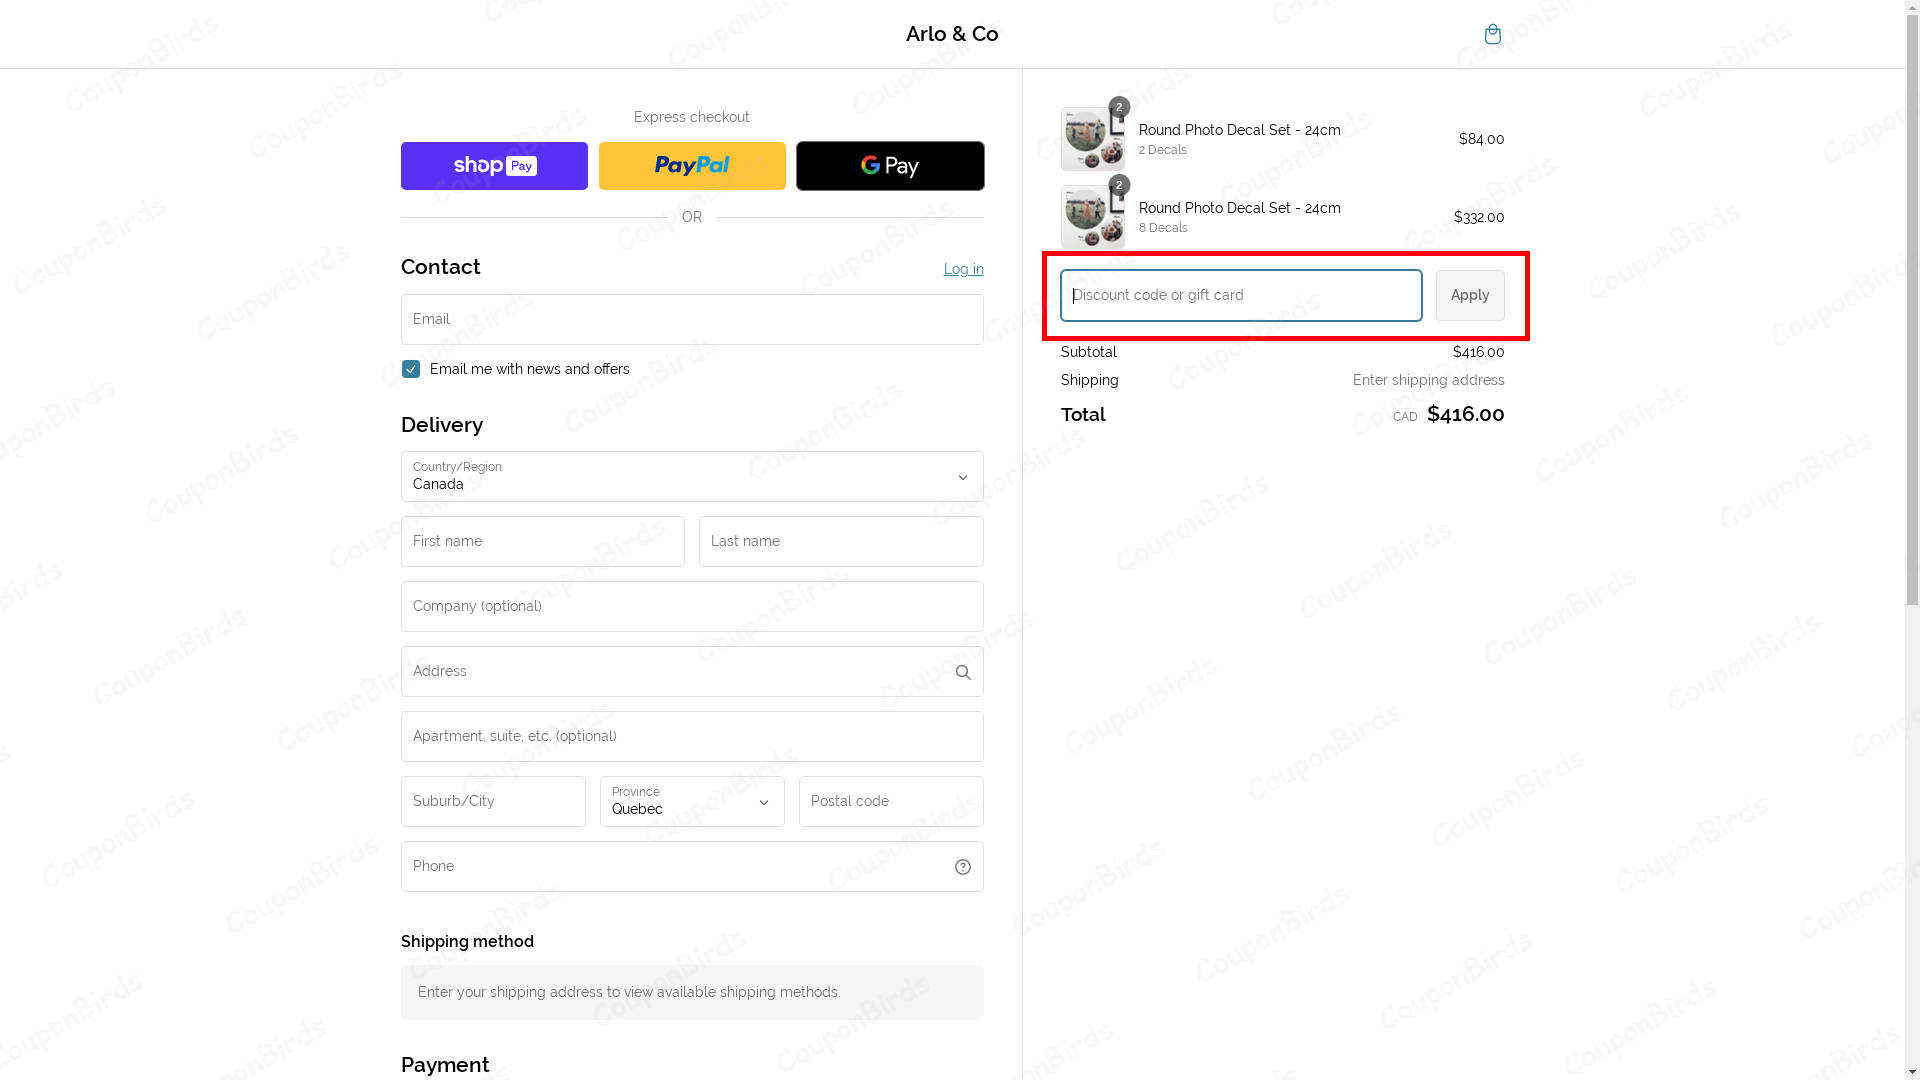Pay with Shop Pay express checkout
The height and width of the screenshot is (1080, 1920).
tap(494, 166)
